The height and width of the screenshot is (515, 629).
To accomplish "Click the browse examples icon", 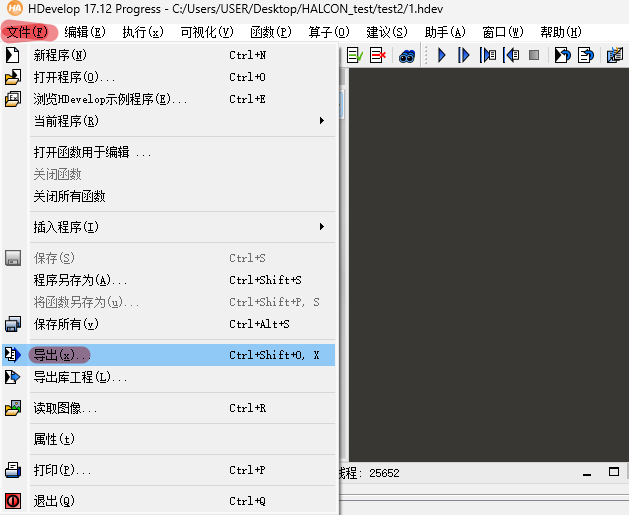I will tap(13, 99).
